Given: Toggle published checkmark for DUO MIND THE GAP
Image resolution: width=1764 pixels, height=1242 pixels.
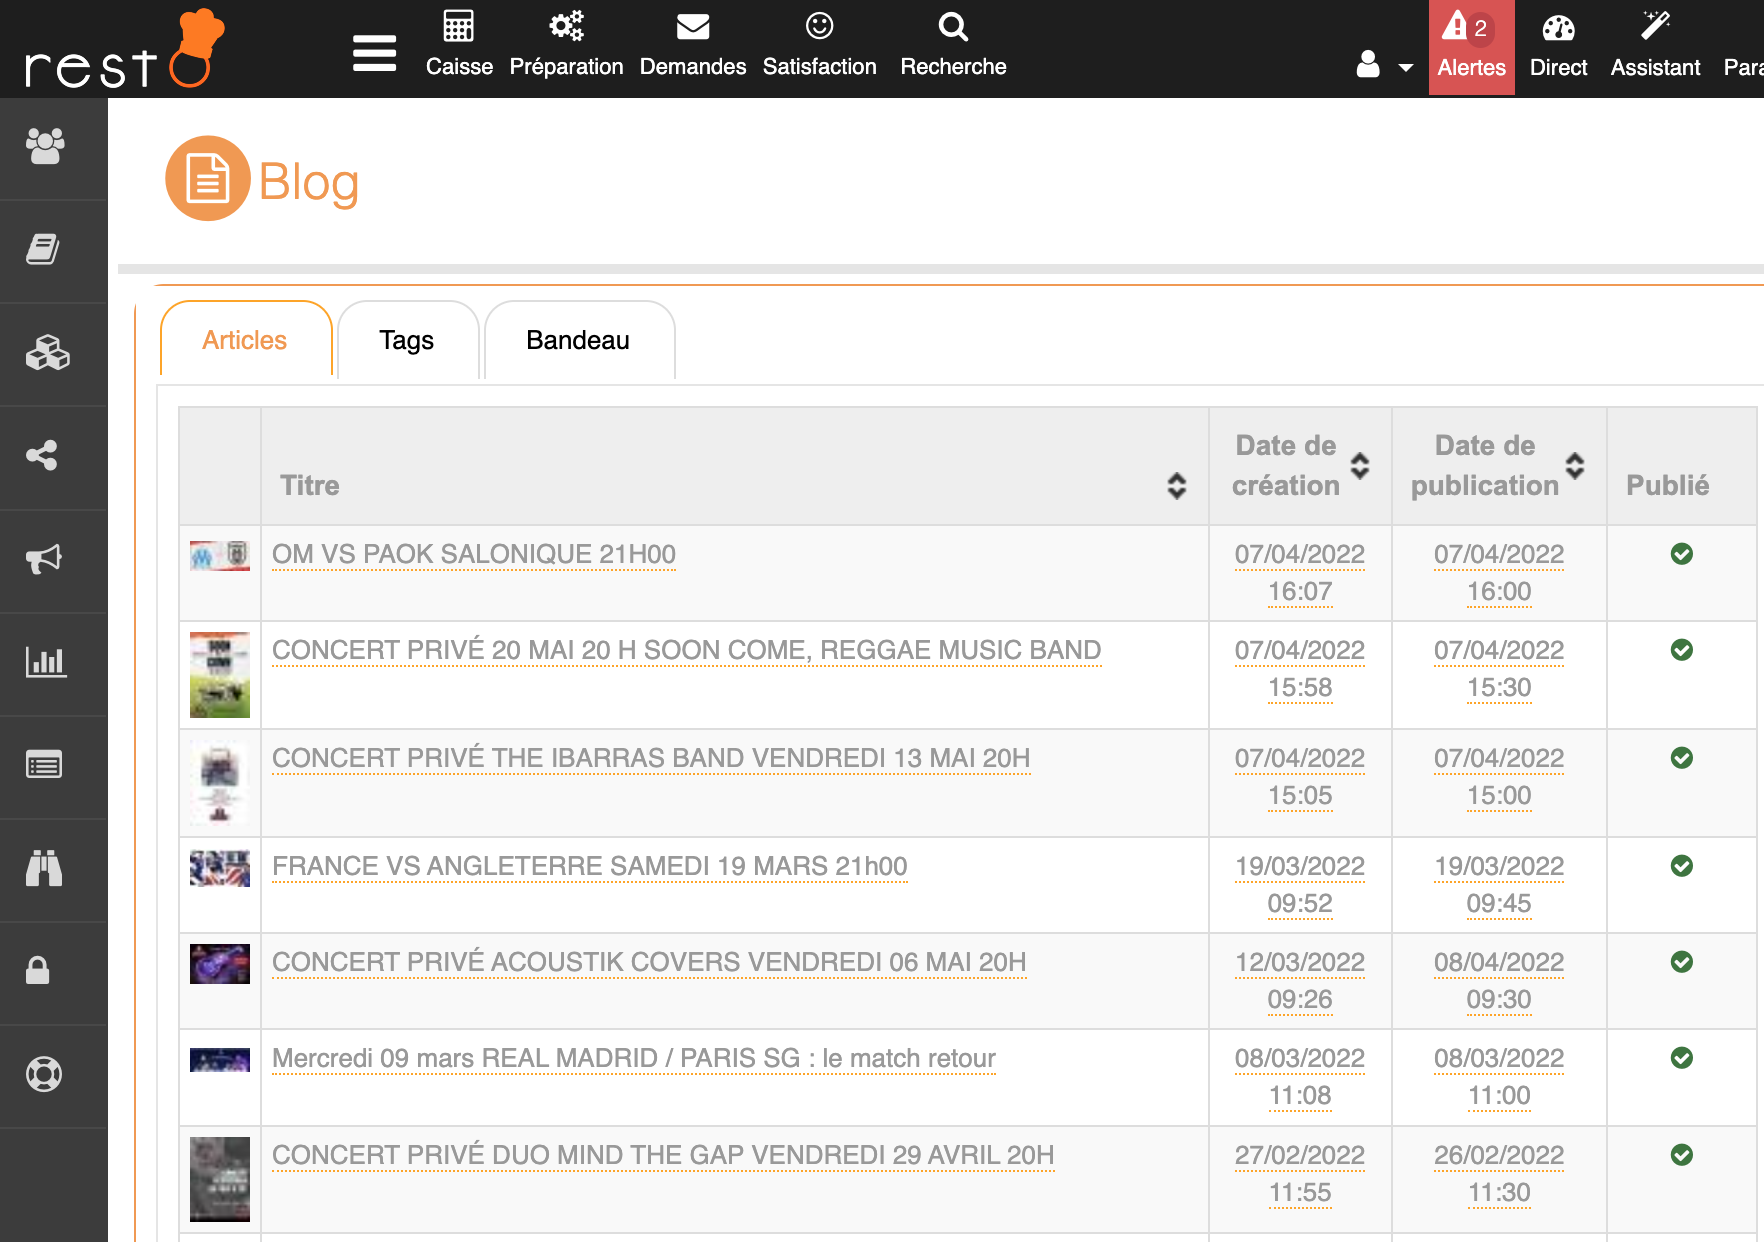Looking at the screenshot, I should [x=1682, y=1155].
